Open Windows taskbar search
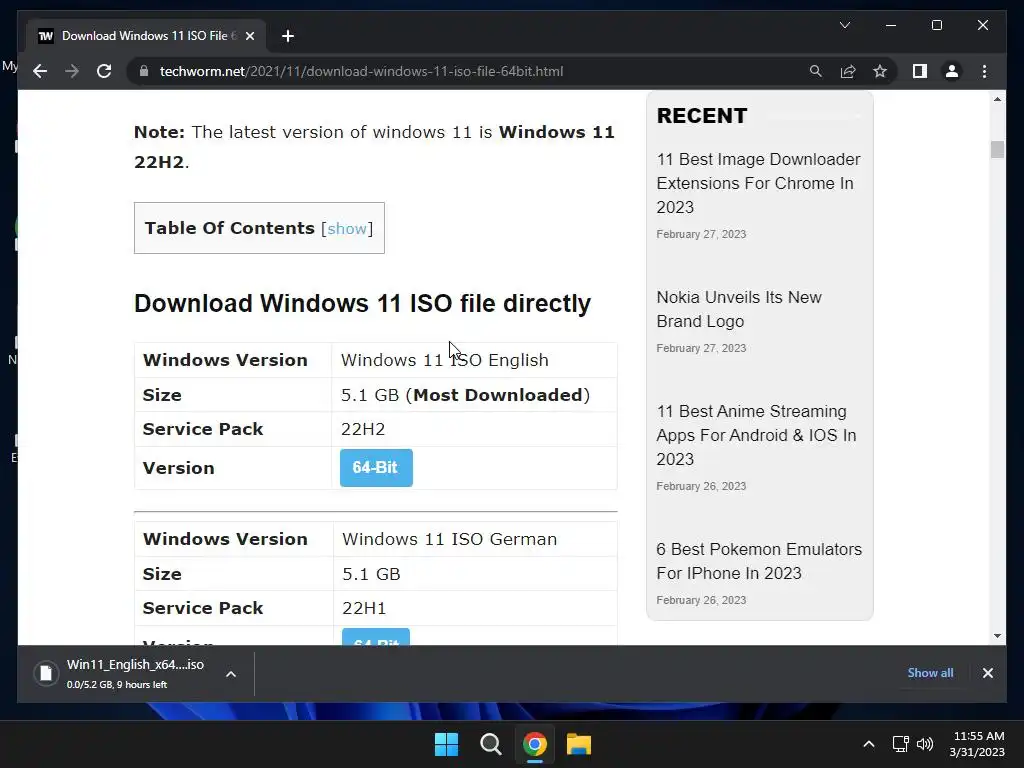1024x768 pixels. 490,744
